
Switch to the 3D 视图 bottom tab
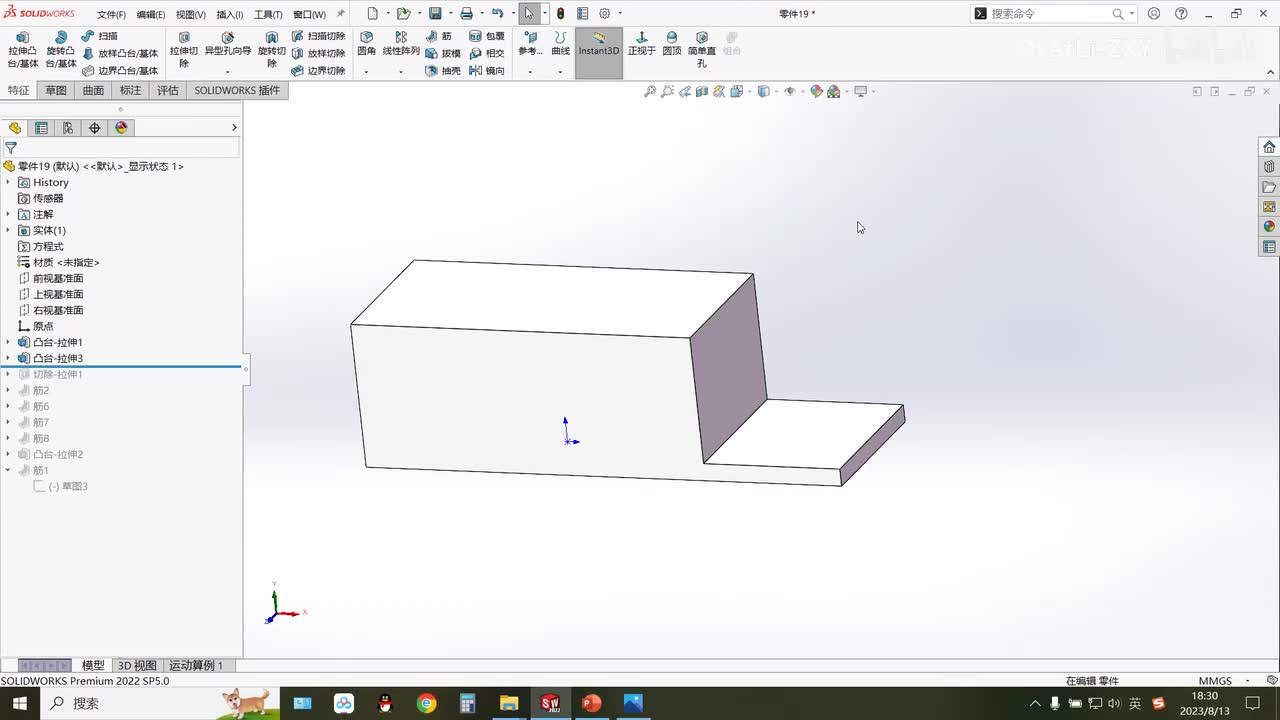pos(137,665)
